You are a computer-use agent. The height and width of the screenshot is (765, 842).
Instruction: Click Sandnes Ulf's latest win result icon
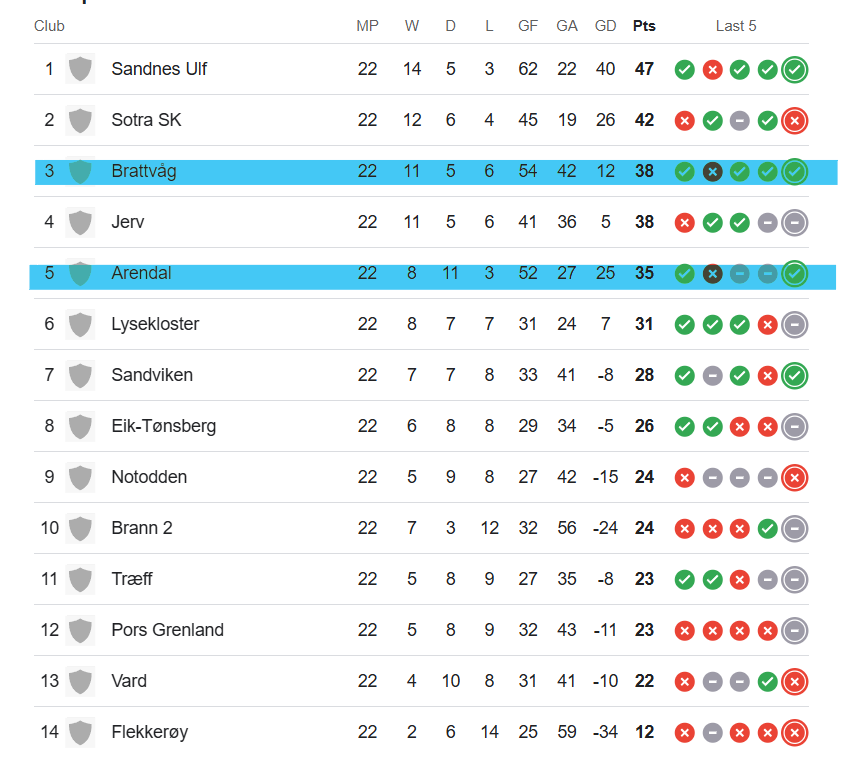tap(795, 69)
